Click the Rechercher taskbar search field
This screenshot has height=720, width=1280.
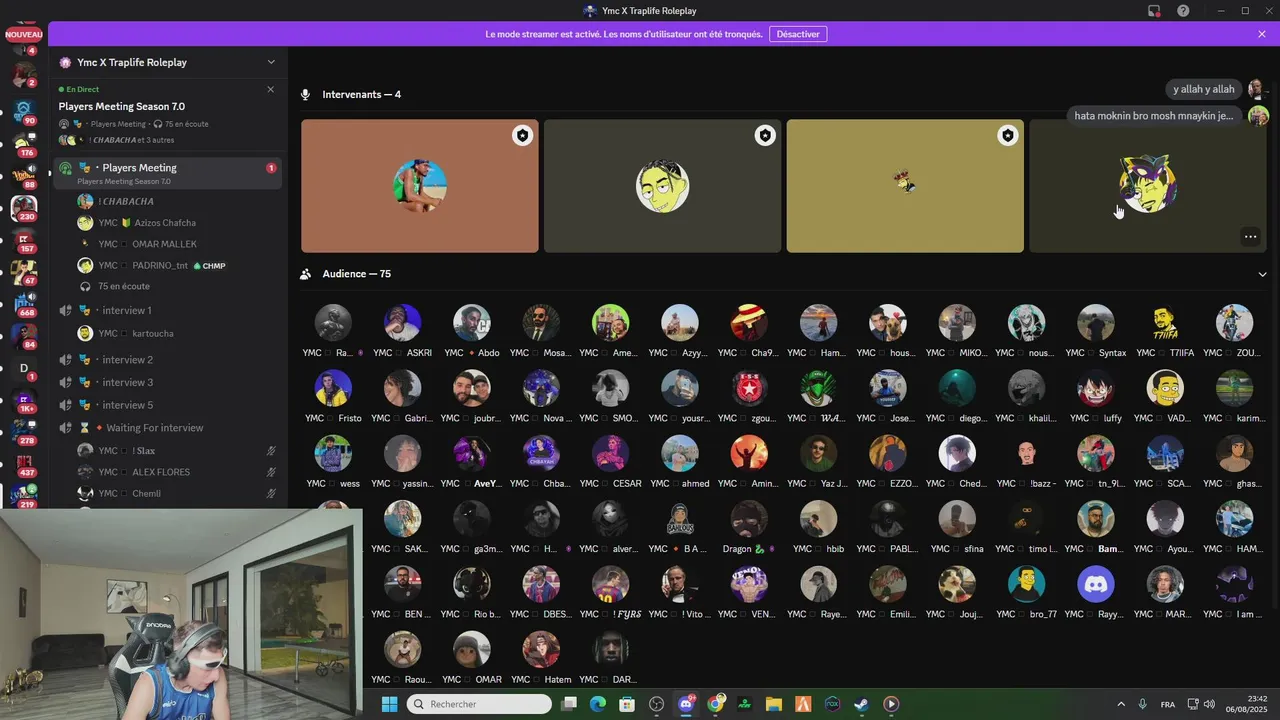(479, 704)
